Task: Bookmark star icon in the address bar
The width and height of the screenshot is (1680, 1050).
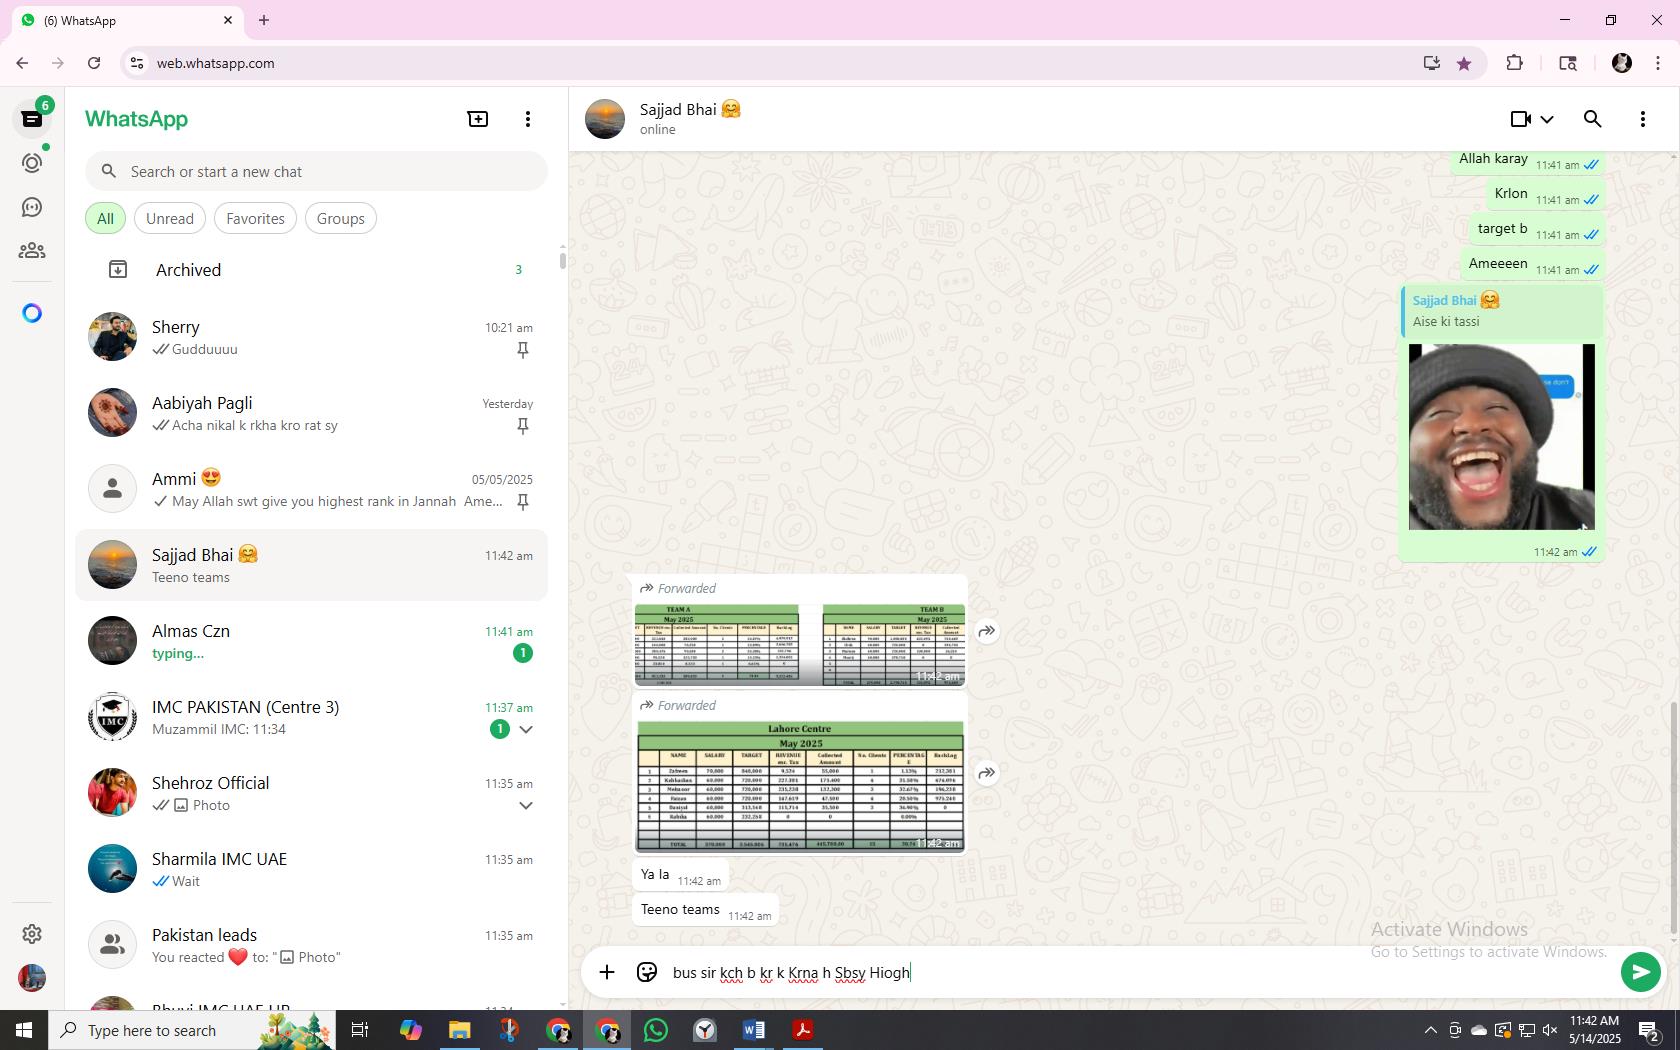Action: coord(1464,63)
